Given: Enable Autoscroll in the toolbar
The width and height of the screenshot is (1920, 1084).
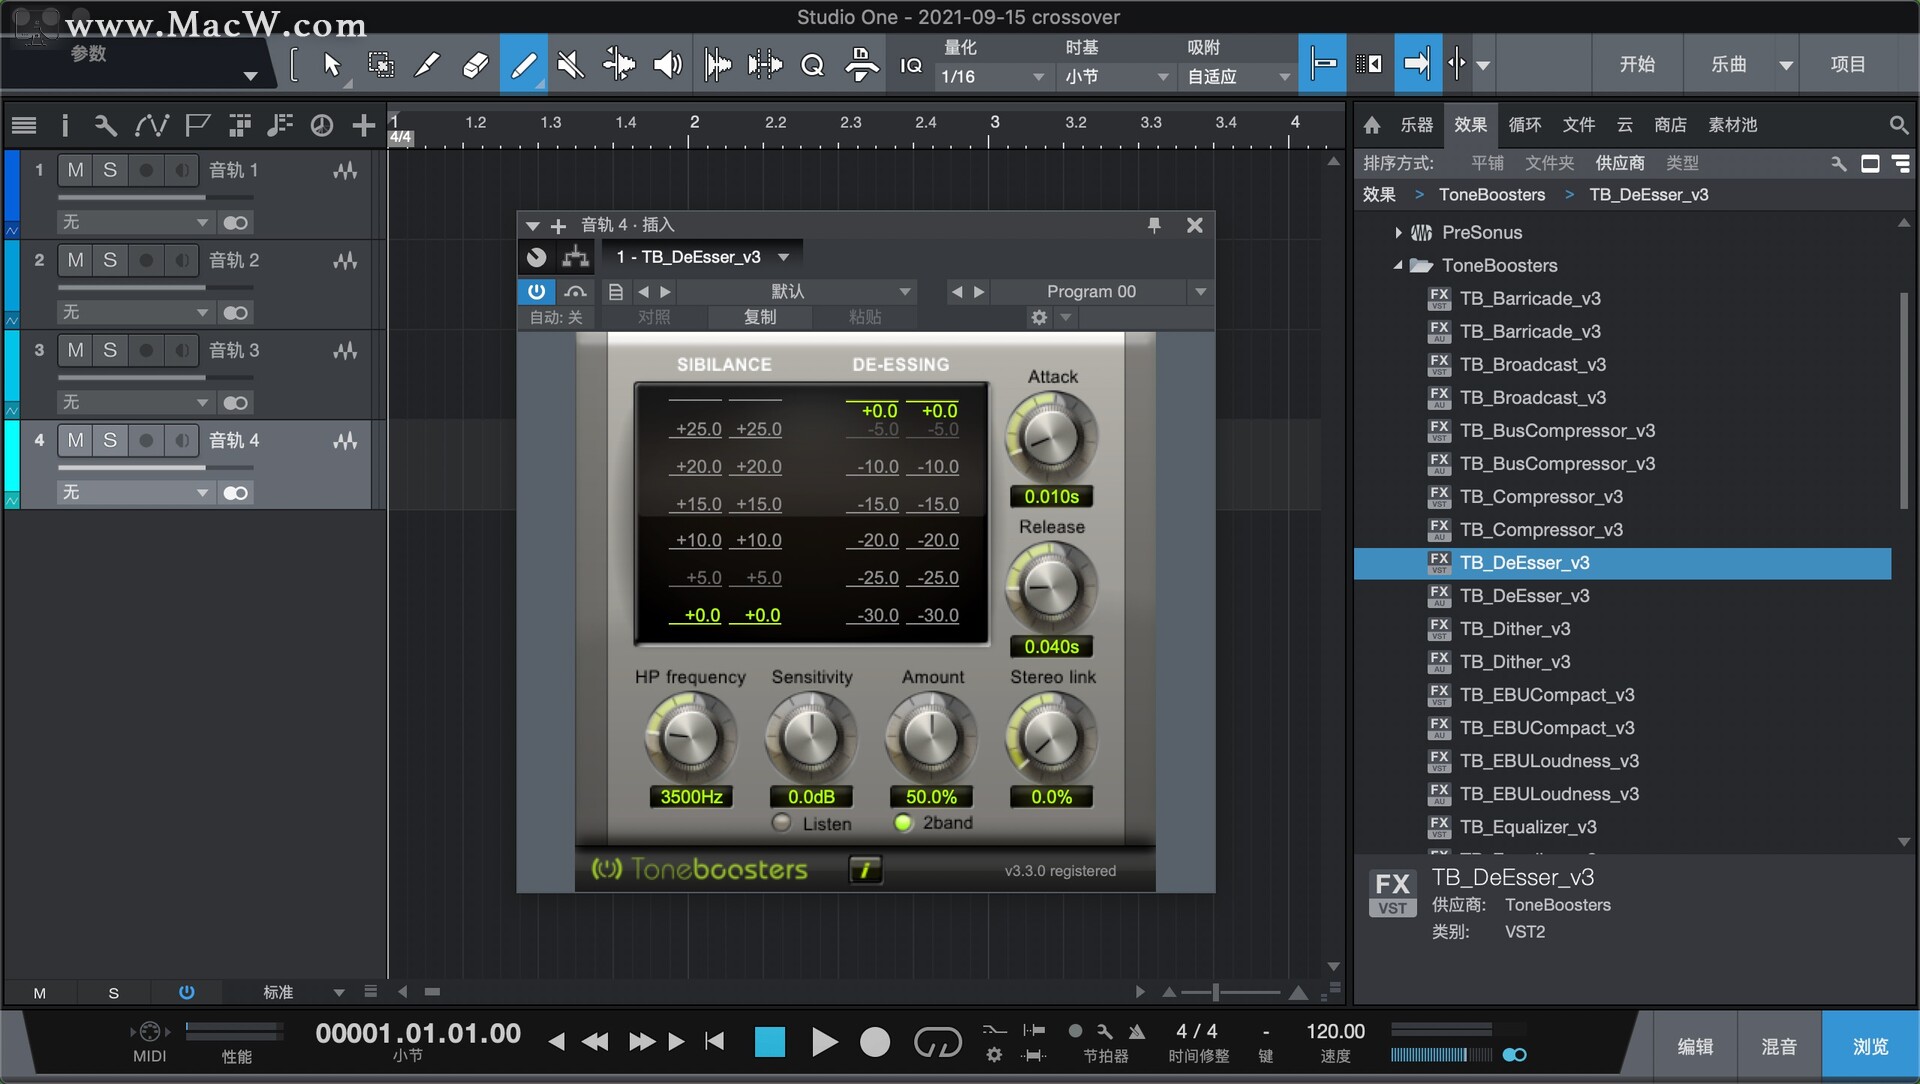Looking at the screenshot, I should pos(1417,65).
